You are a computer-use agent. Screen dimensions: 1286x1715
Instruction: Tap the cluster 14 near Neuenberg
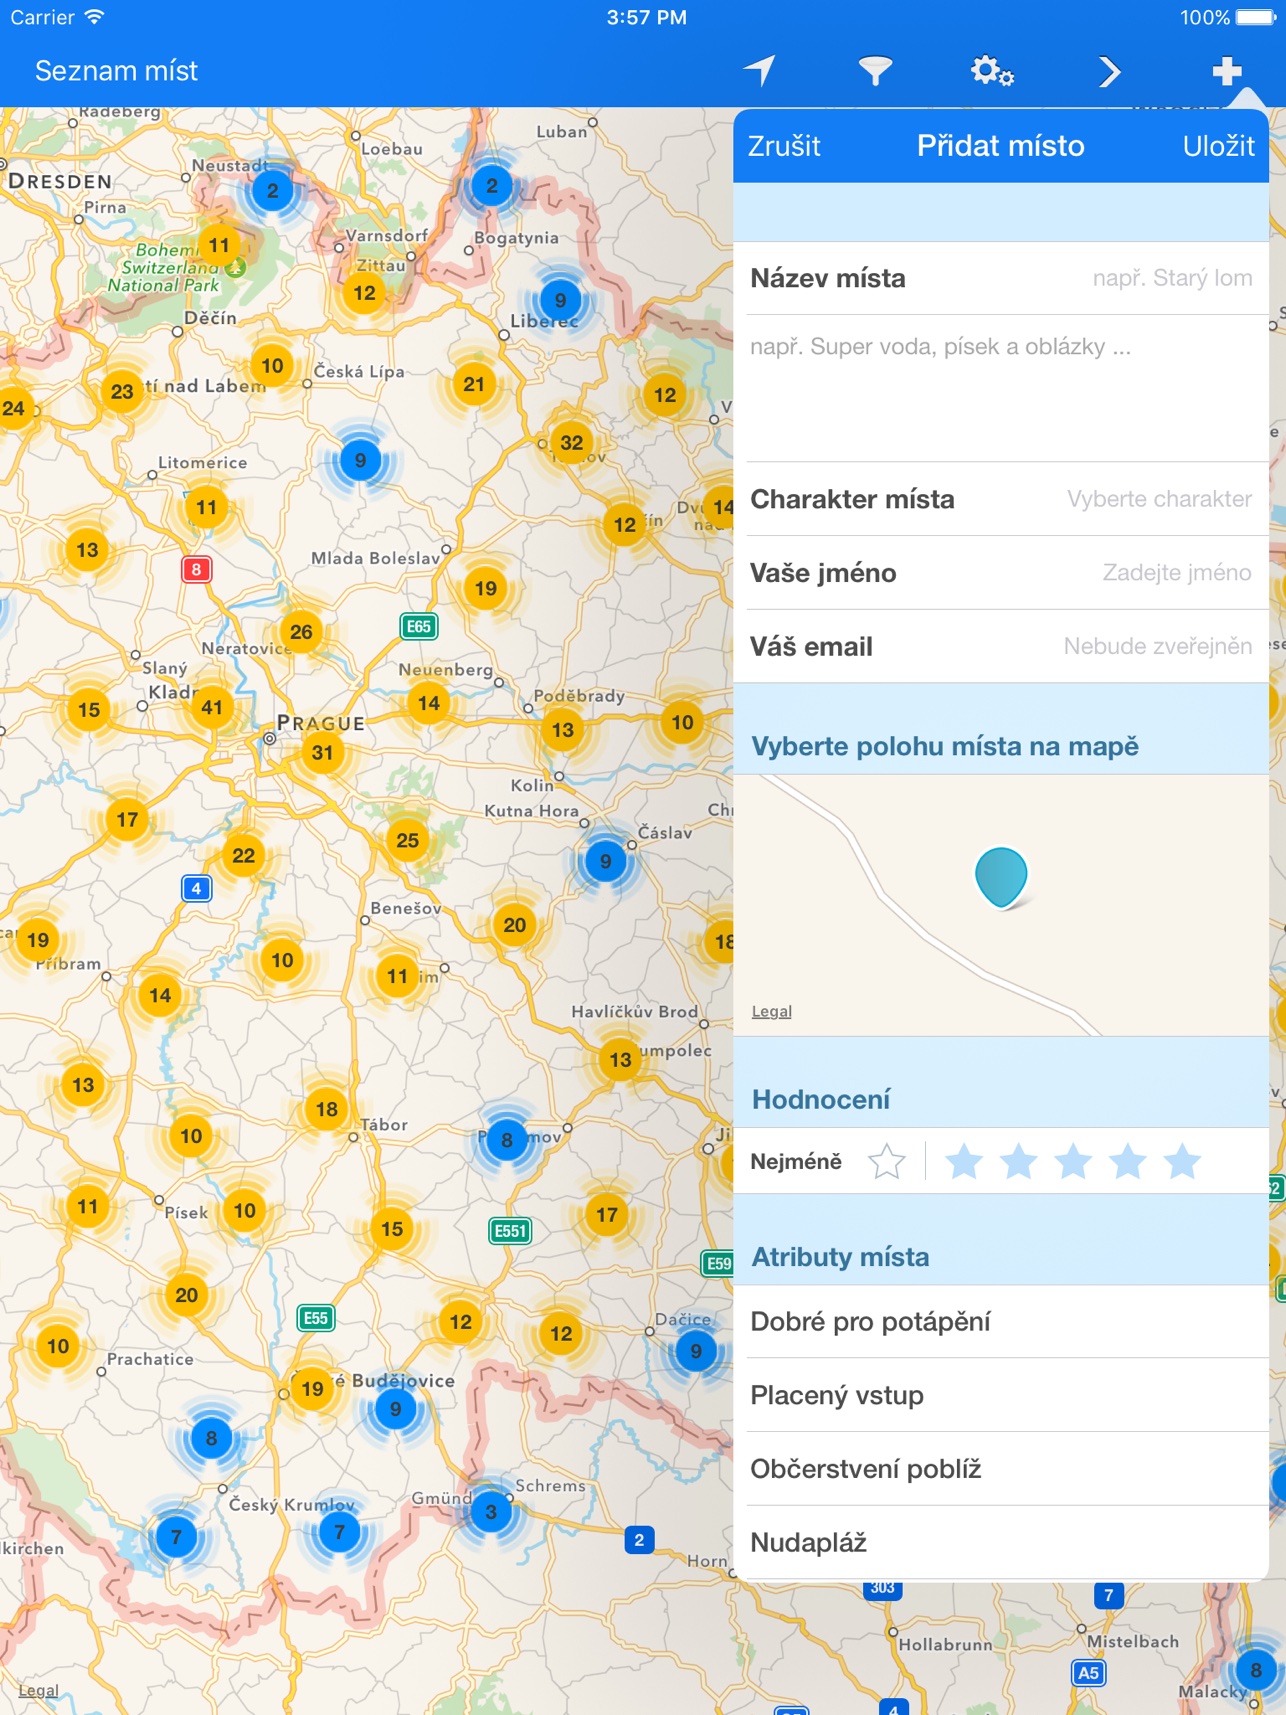[429, 703]
